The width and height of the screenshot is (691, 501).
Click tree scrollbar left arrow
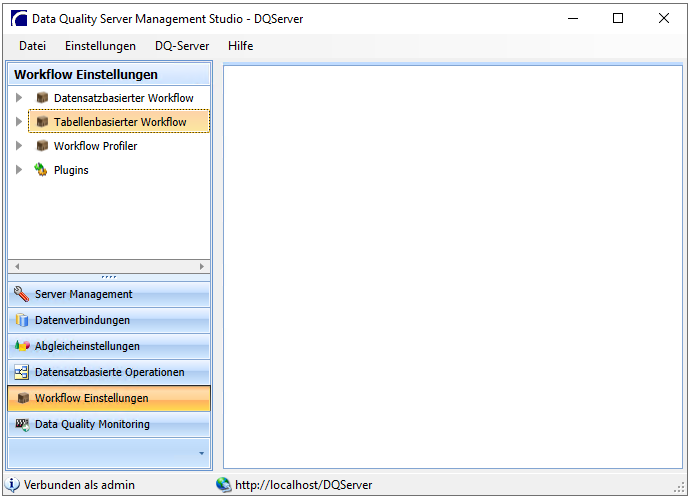(17, 266)
